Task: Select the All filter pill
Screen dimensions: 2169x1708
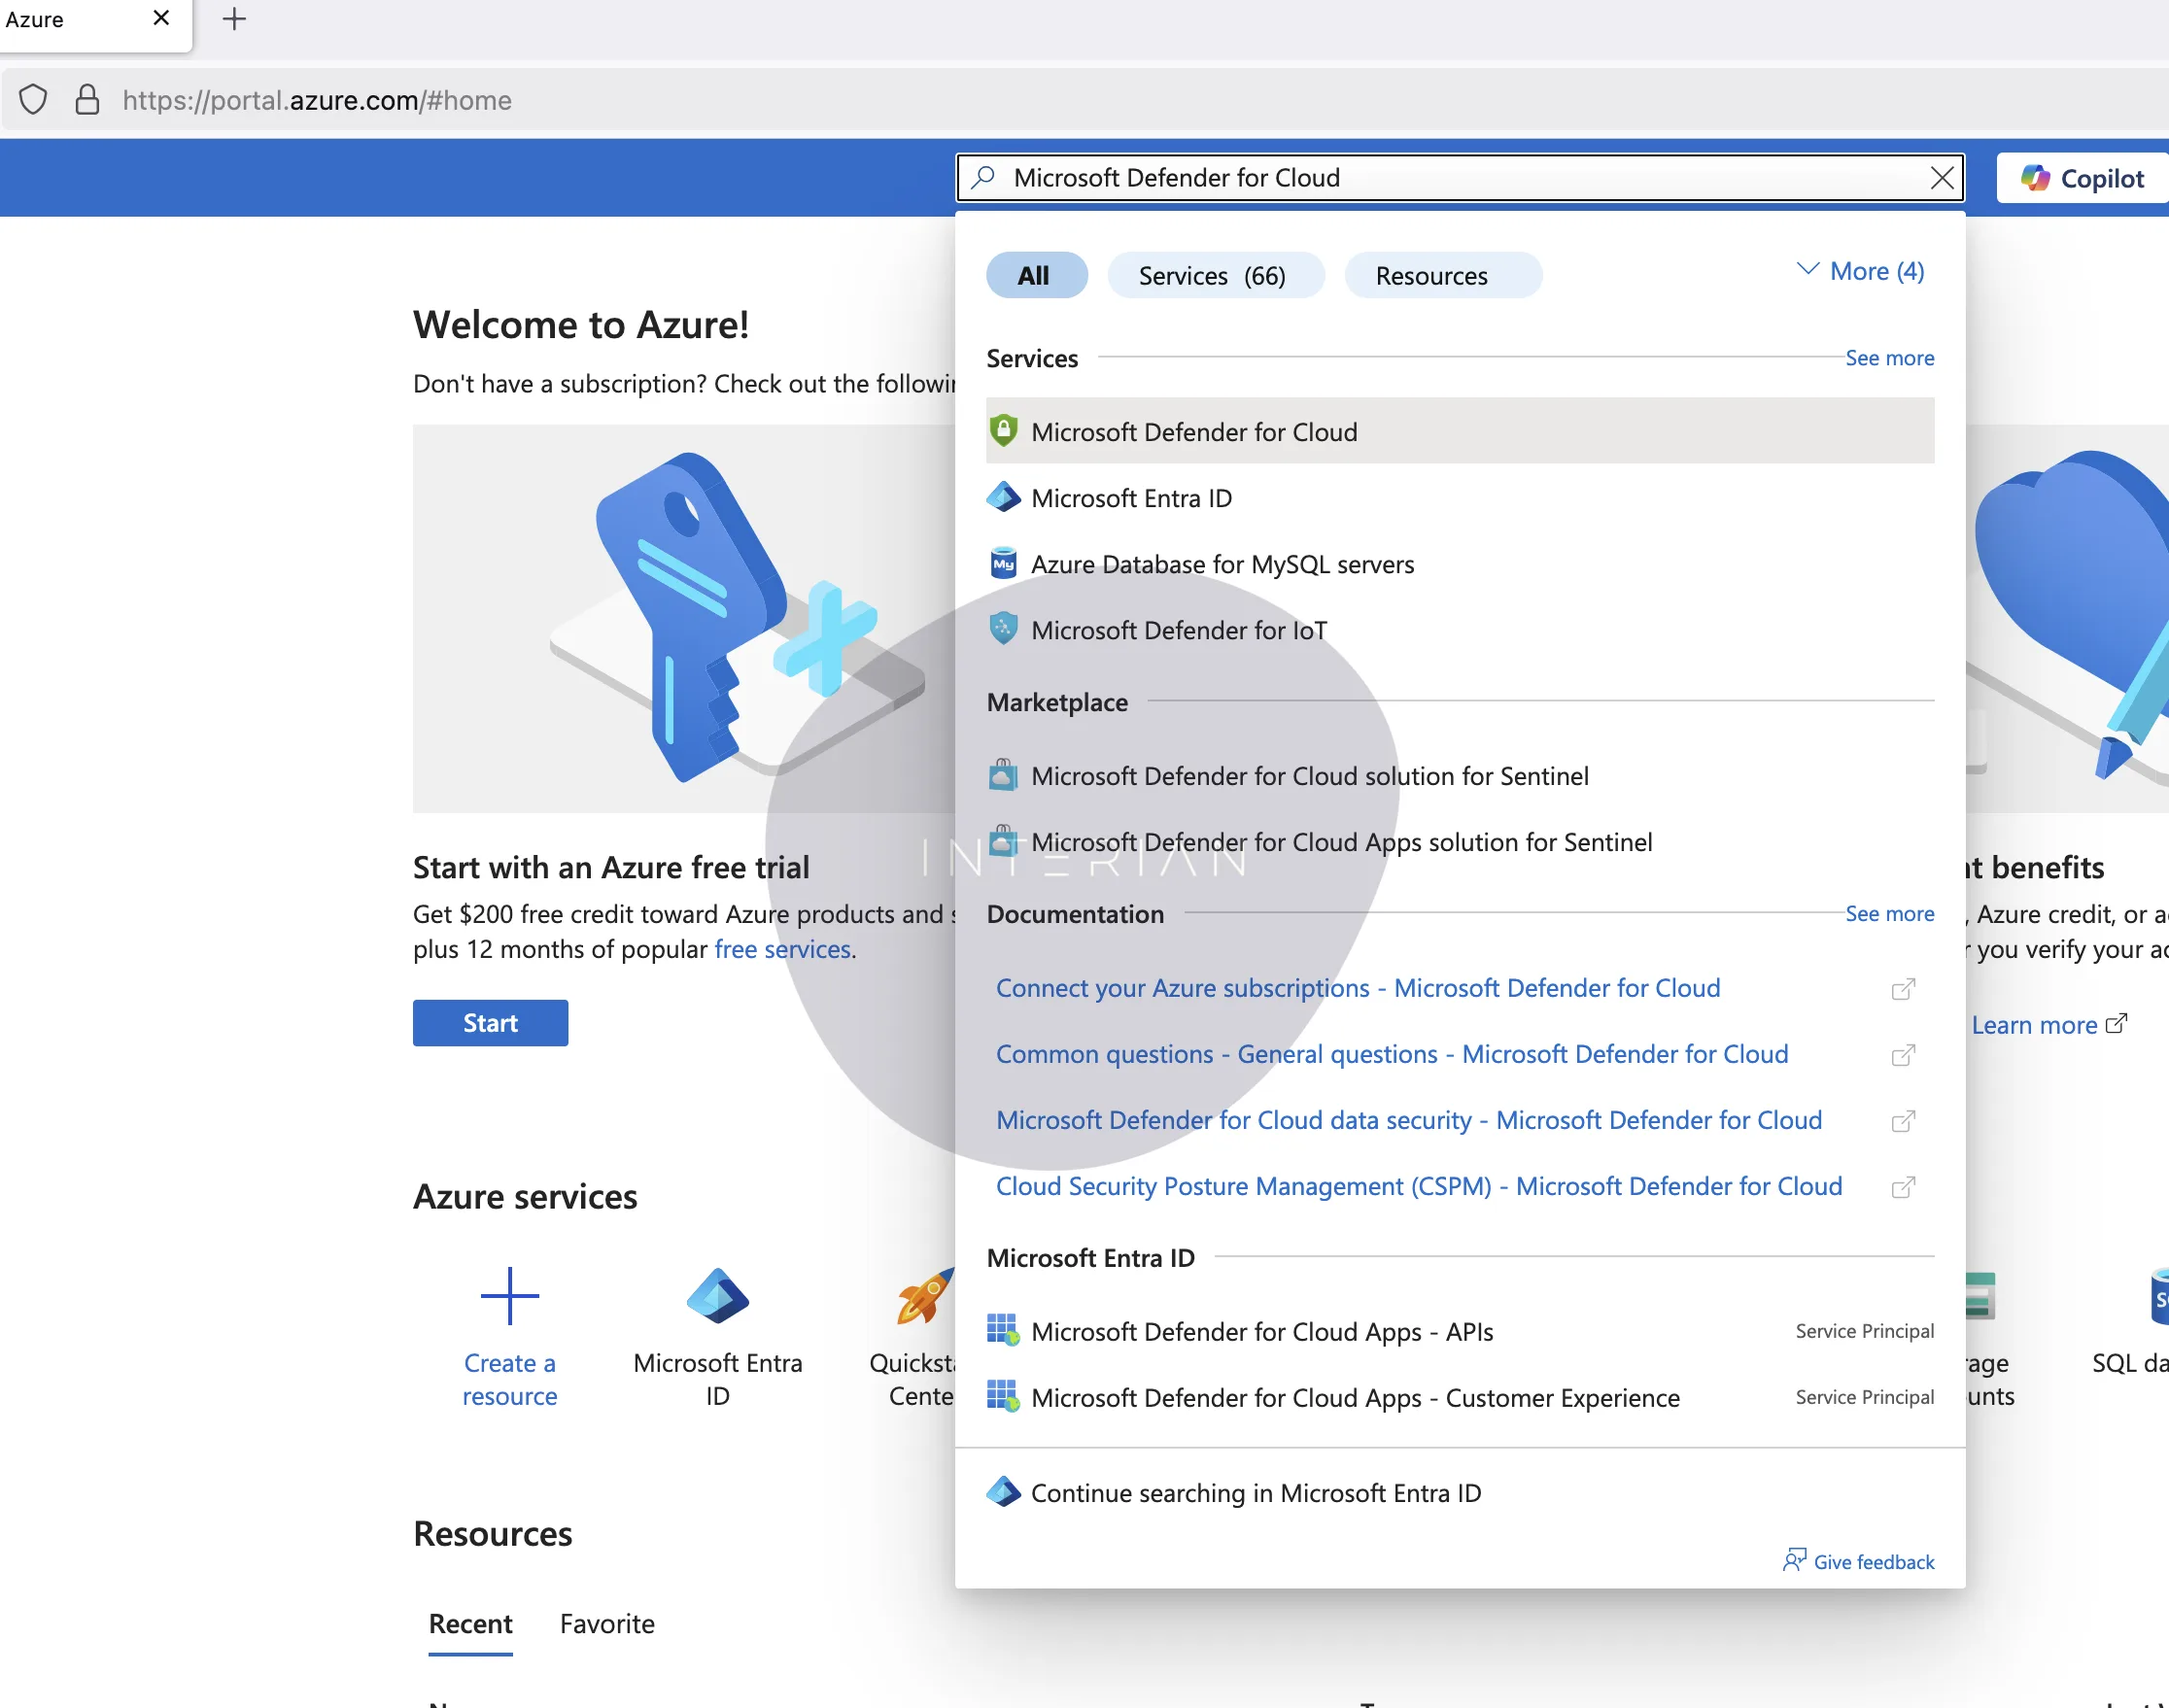Action: [1035, 275]
